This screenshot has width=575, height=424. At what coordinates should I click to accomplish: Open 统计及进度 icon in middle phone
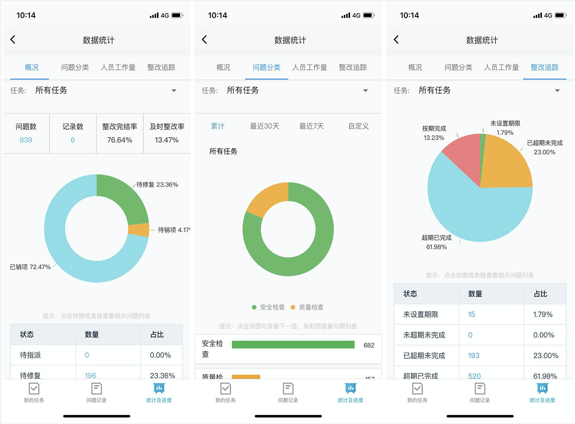(x=351, y=392)
